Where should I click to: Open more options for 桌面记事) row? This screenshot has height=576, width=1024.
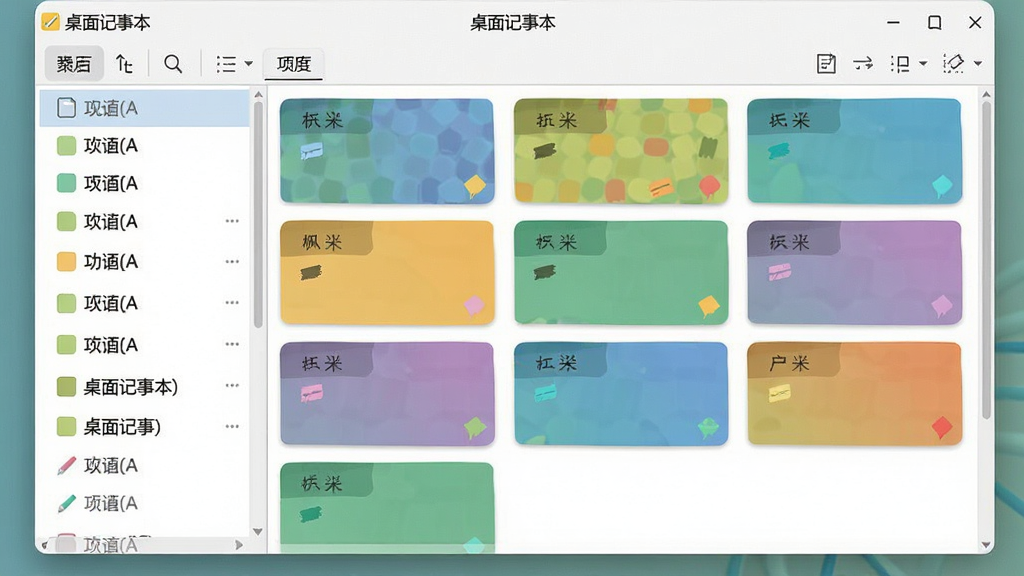coord(232,427)
